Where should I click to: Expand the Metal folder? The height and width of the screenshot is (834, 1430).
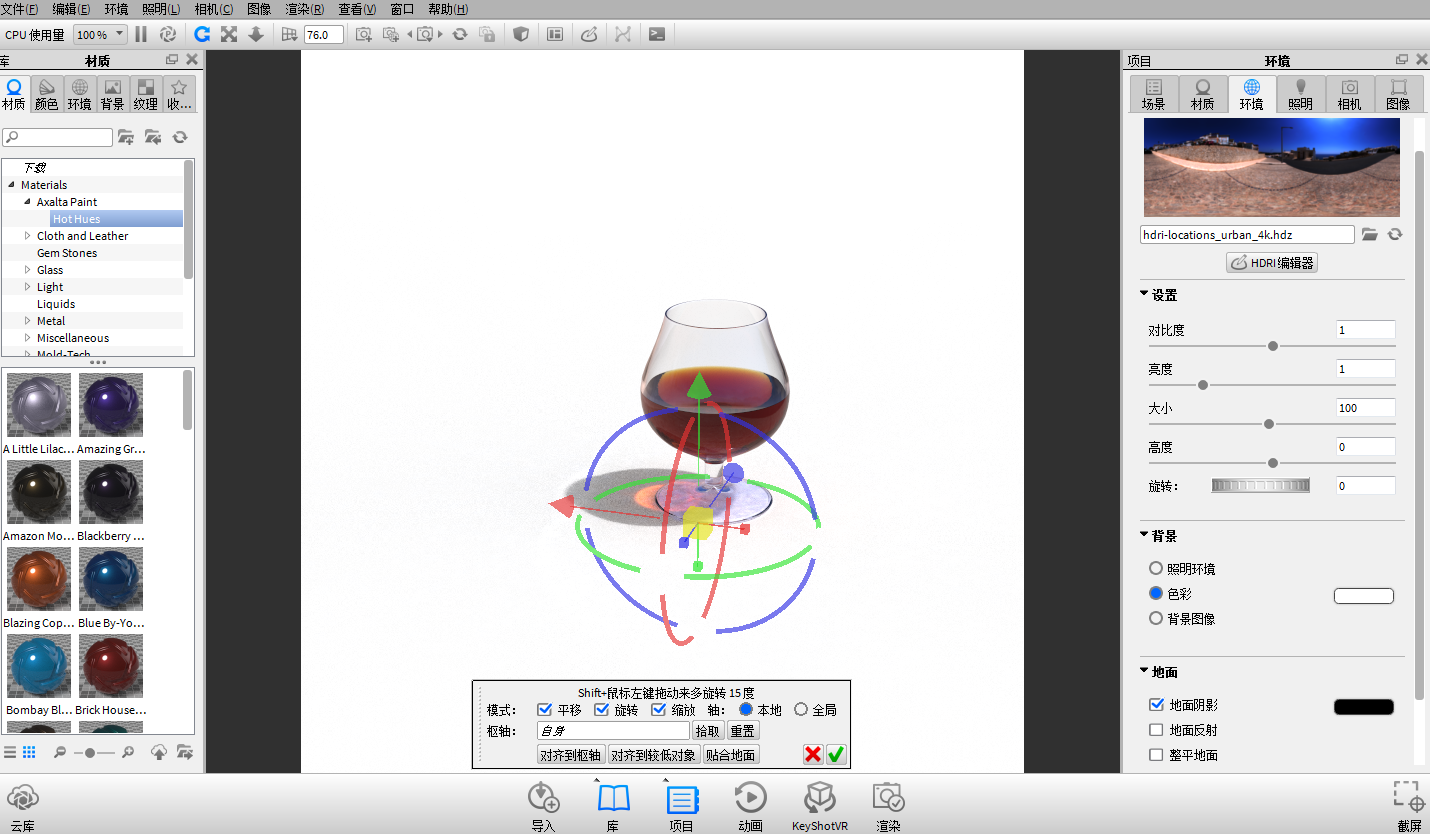pyautogui.click(x=28, y=321)
